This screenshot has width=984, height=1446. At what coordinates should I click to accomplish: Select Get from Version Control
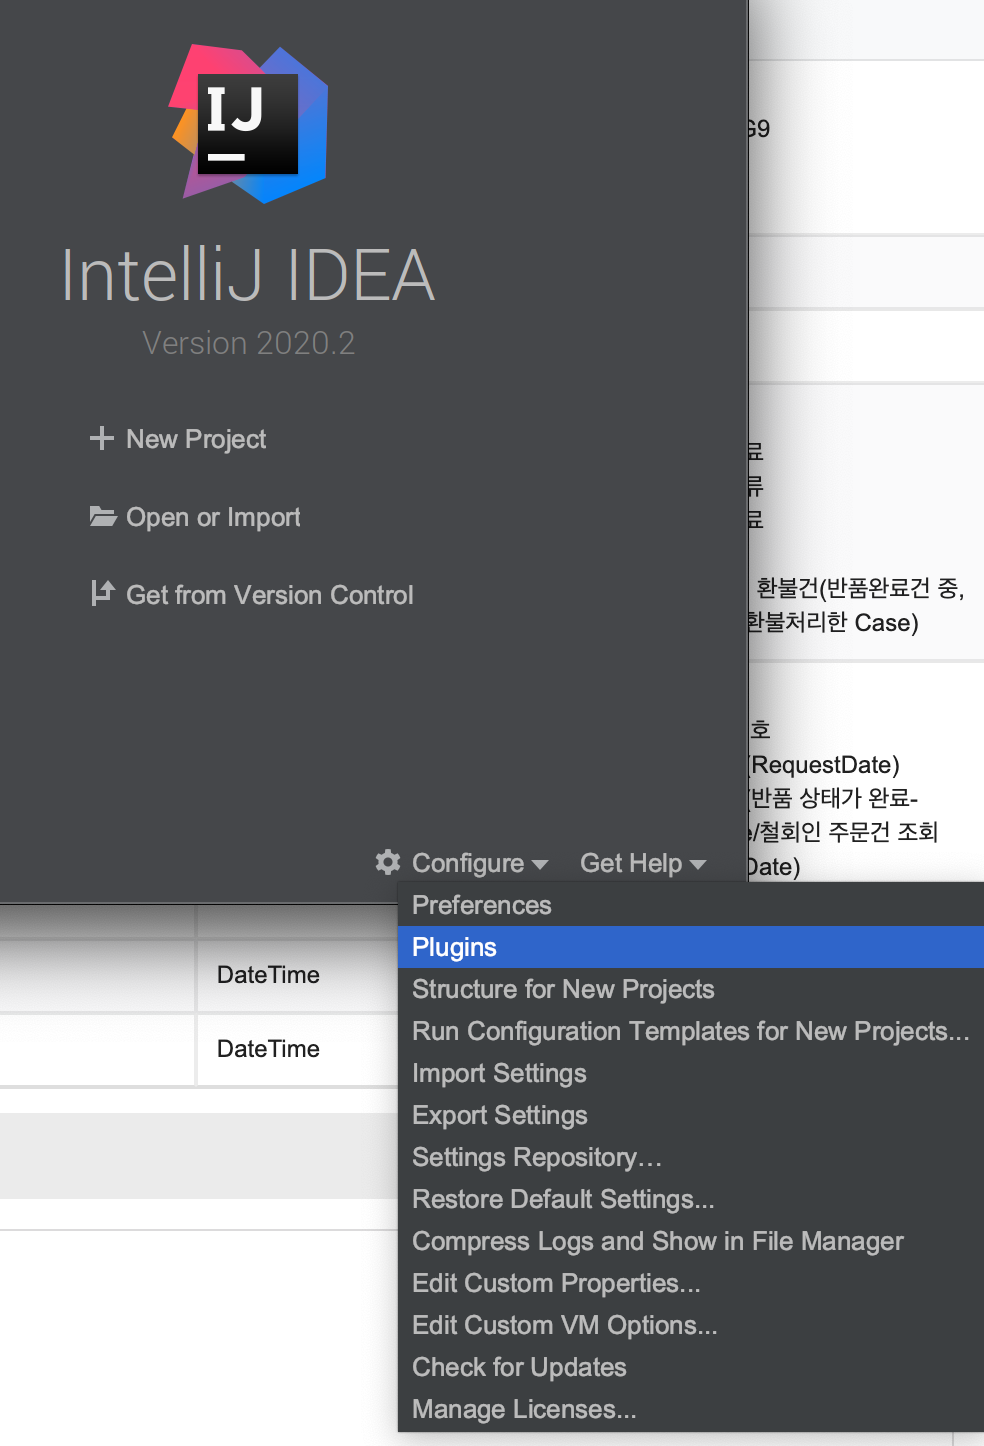point(269,595)
